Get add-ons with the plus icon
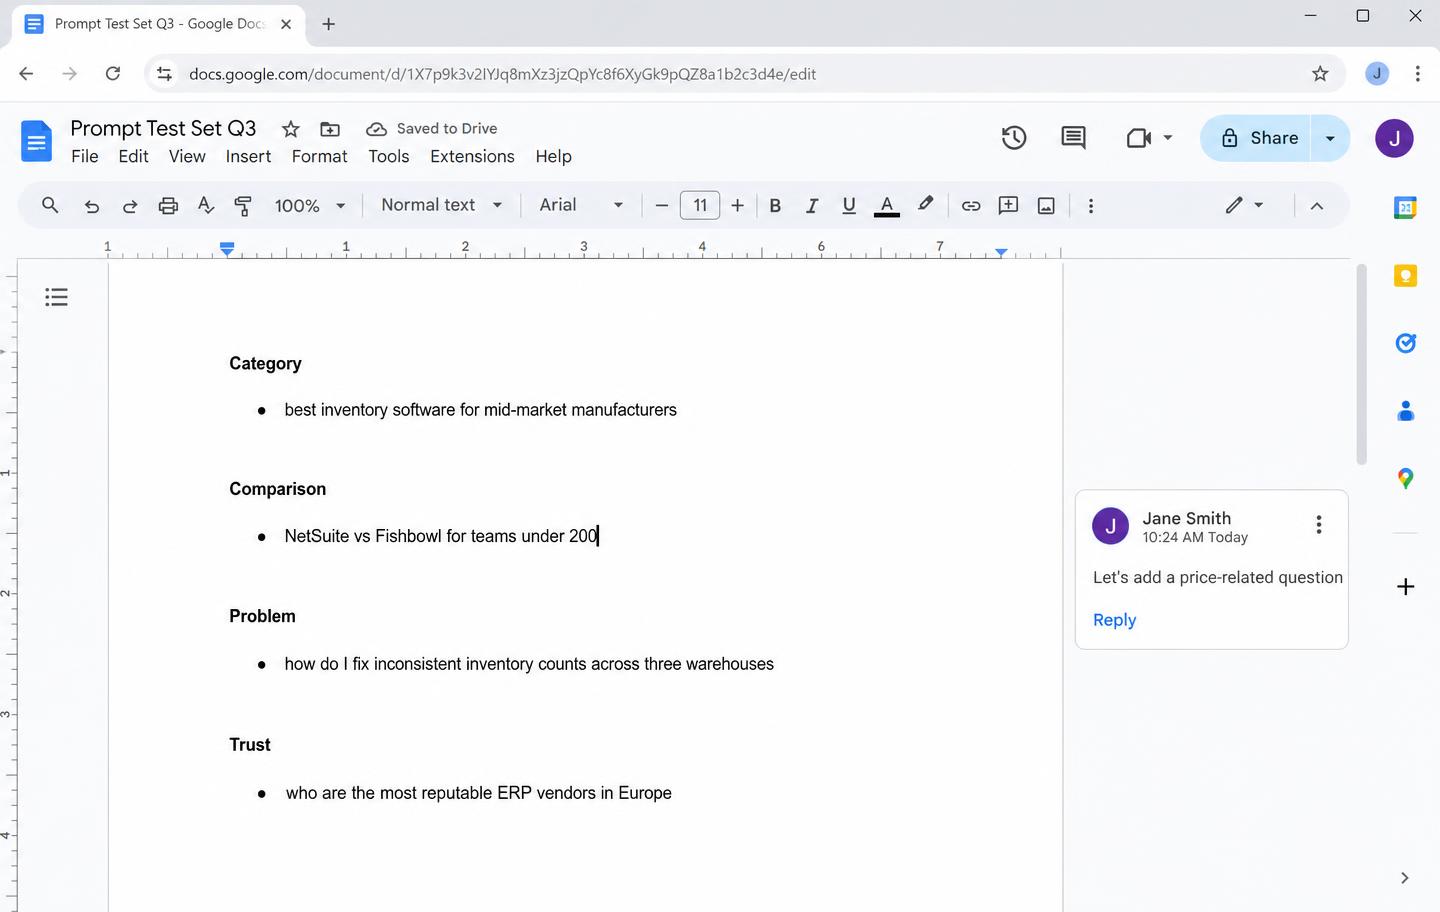 pos(1405,587)
